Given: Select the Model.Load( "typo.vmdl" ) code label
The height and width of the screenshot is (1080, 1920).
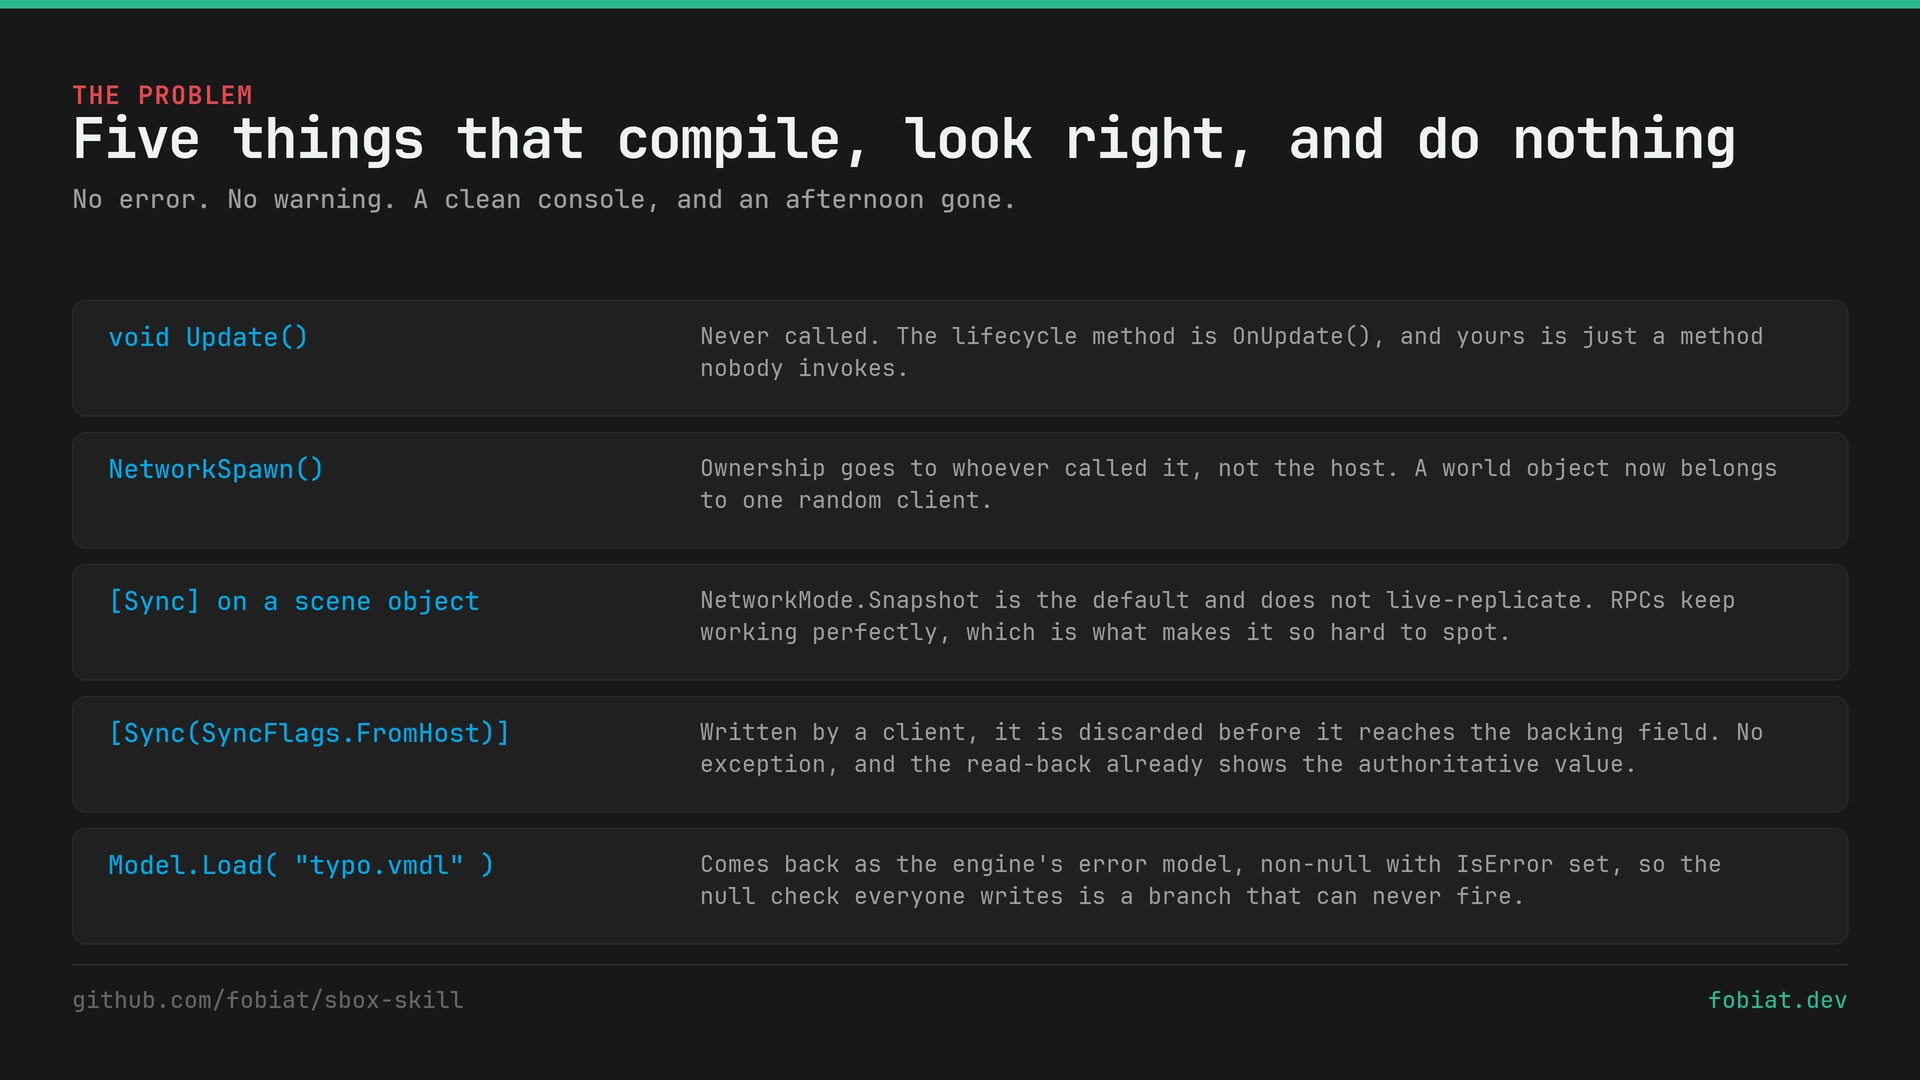Looking at the screenshot, I should (301, 865).
